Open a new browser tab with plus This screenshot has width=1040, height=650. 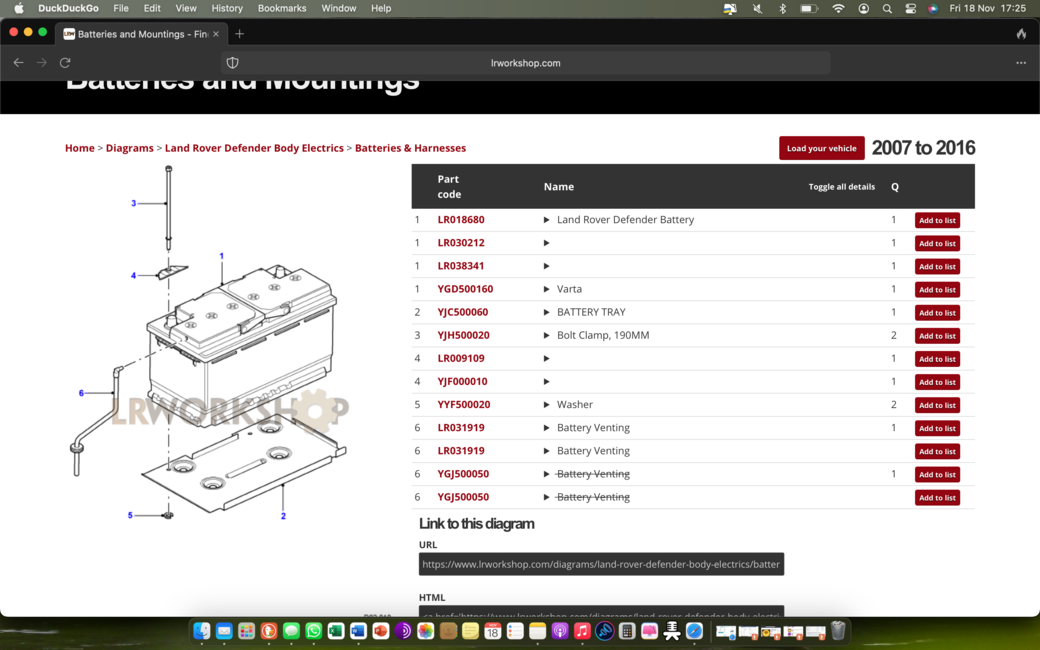[239, 34]
